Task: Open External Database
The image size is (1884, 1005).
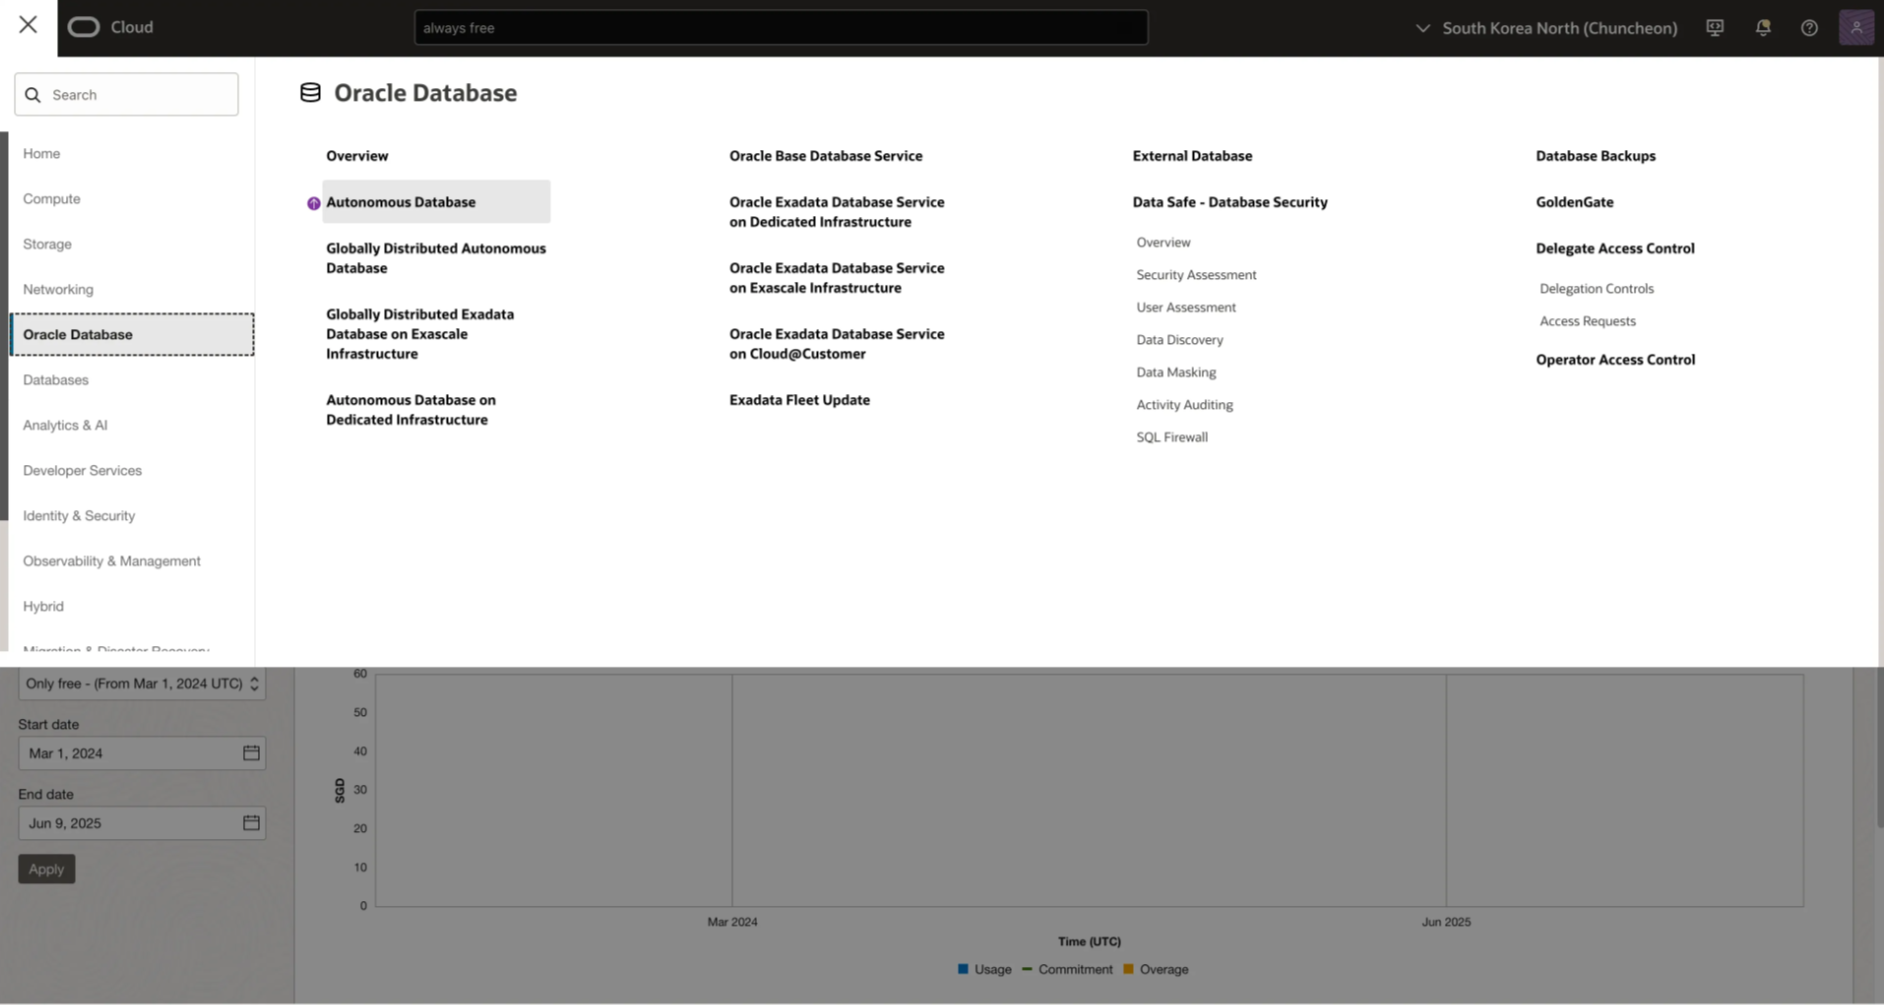Action: [1192, 156]
